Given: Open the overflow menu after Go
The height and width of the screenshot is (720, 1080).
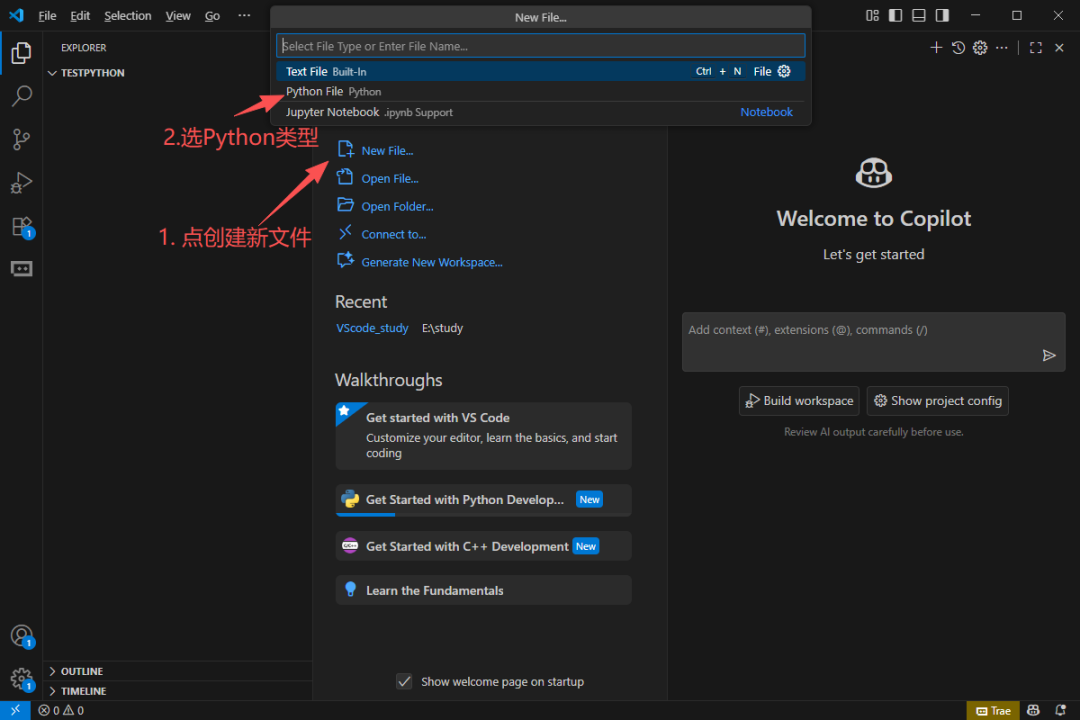Looking at the screenshot, I should [245, 15].
